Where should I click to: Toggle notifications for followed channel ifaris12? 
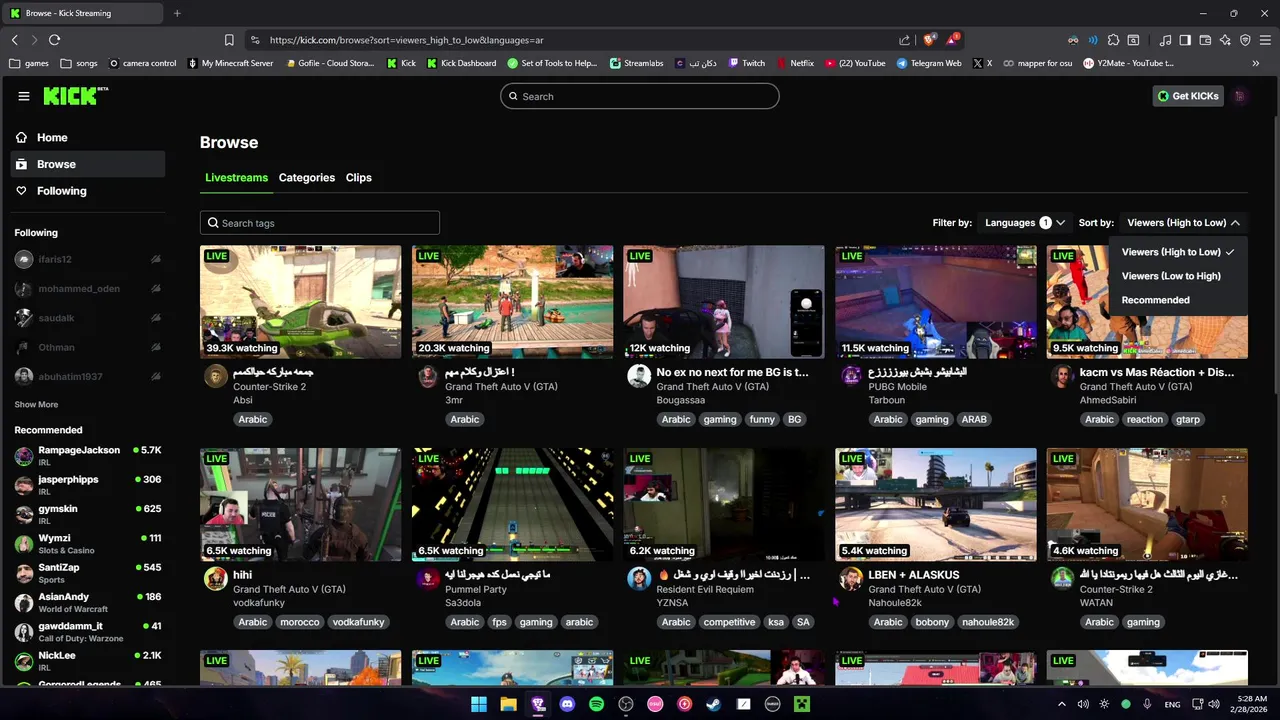coord(155,259)
